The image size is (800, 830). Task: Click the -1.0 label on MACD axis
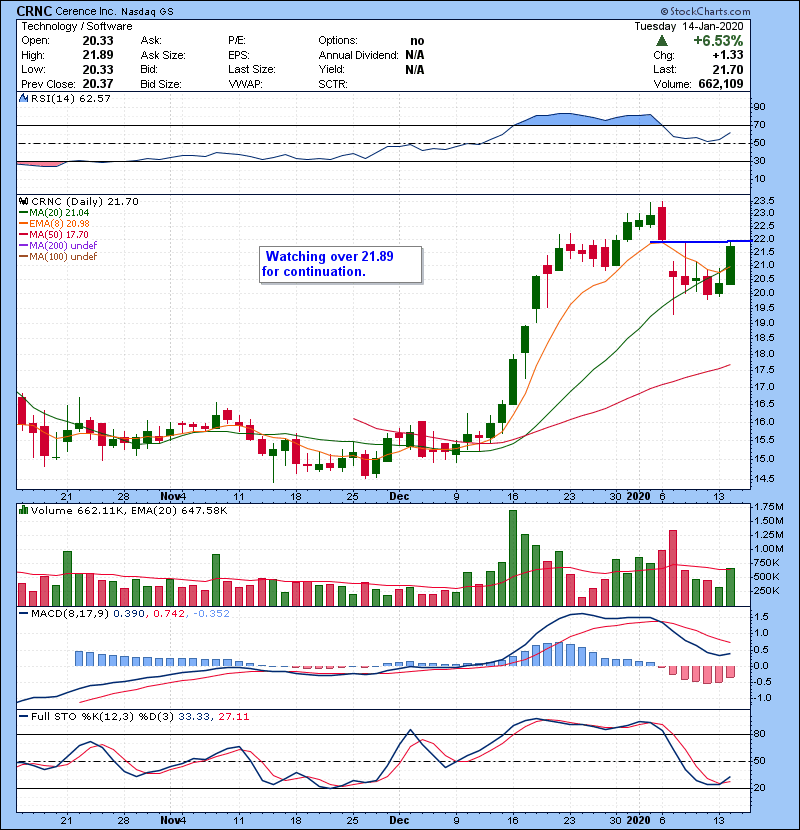[x=762, y=698]
